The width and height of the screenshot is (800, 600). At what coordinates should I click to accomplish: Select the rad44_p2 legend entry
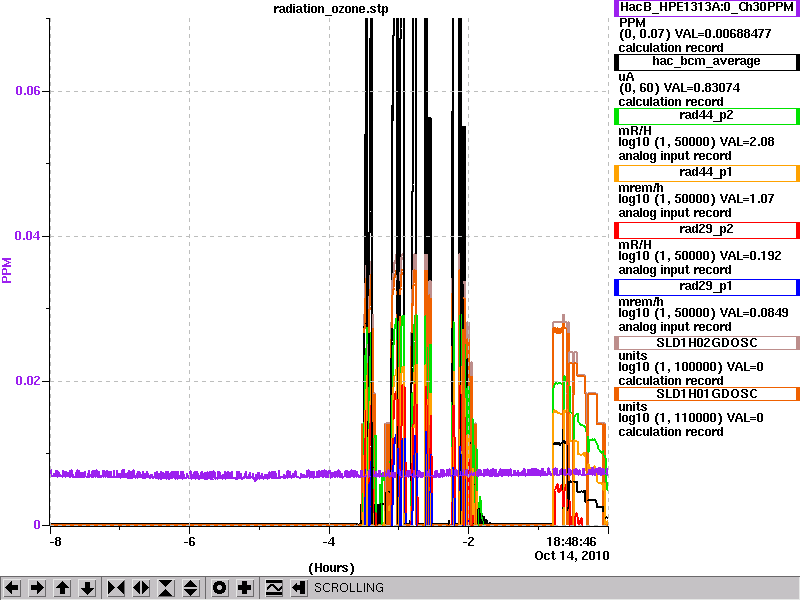pyautogui.click(x=707, y=116)
